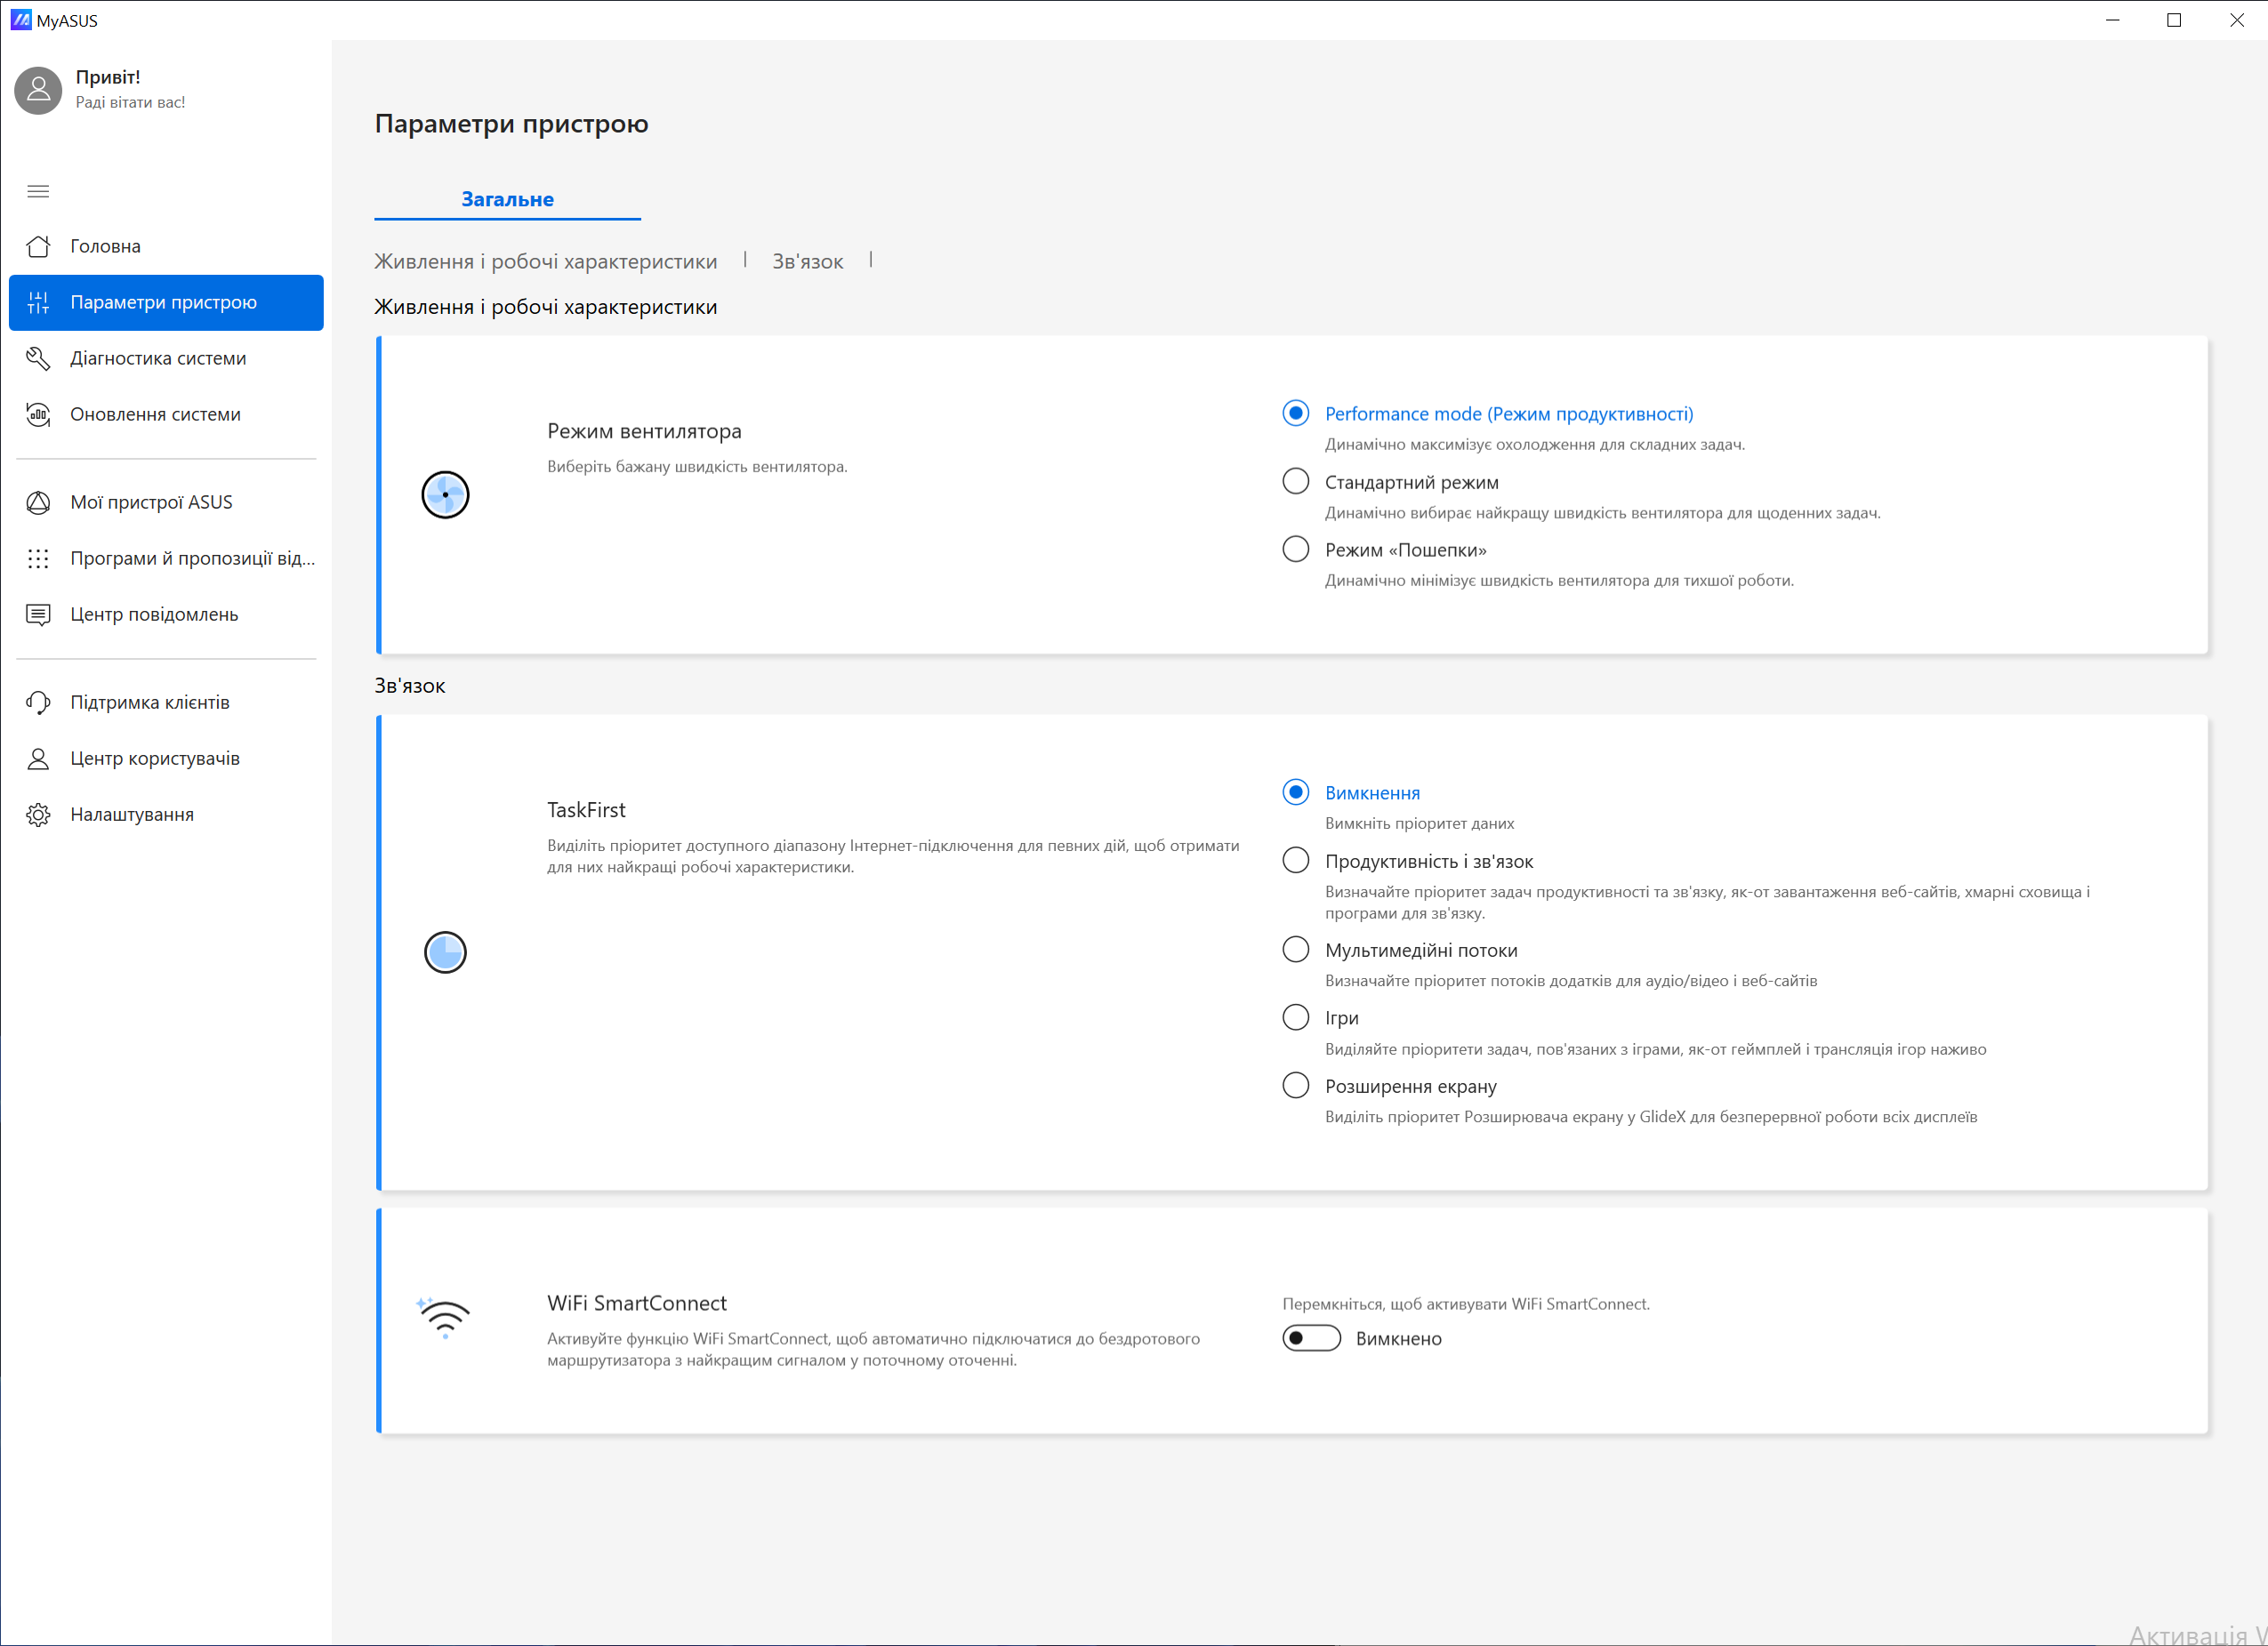Click the TaskFirst heading

[586, 810]
